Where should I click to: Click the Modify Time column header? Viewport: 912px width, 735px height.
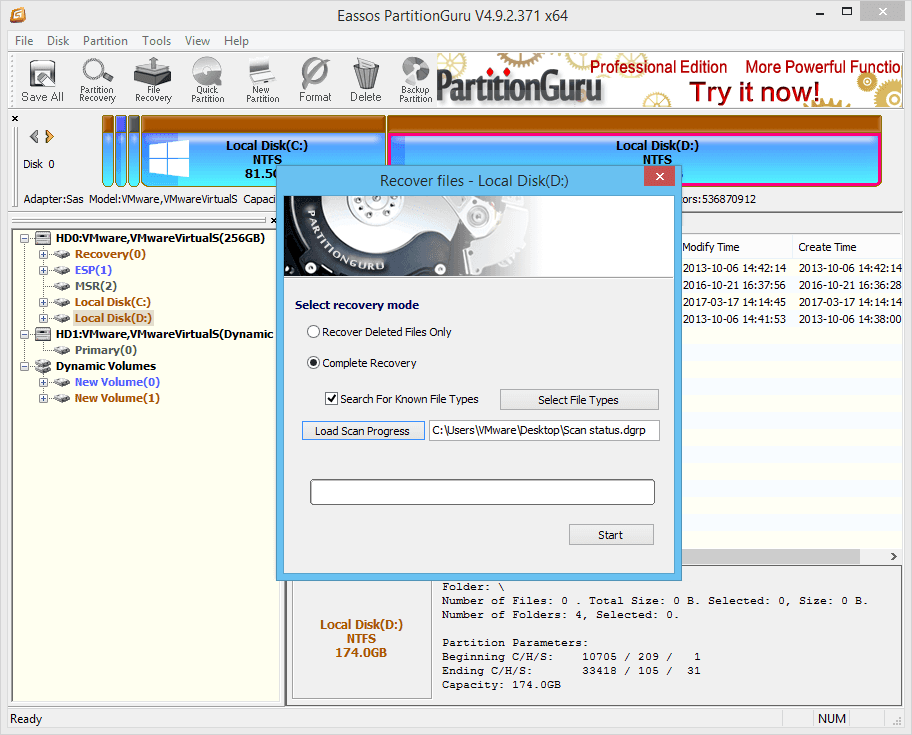point(736,247)
